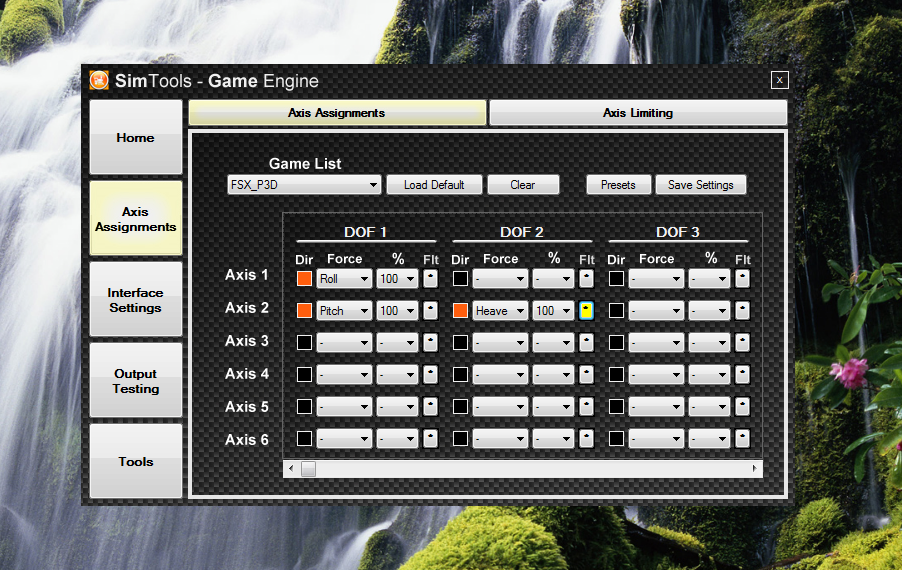Click the Load Default button
The height and width of the screenshot is (570, 902).
[434, 185]
